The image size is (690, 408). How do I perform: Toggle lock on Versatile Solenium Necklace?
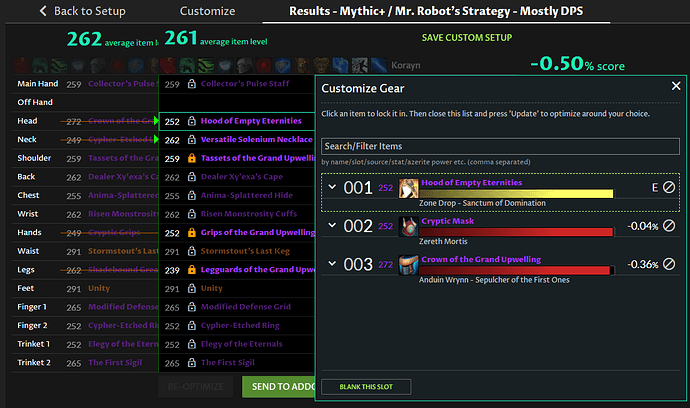pyautogui.click(x=191, y=140)
